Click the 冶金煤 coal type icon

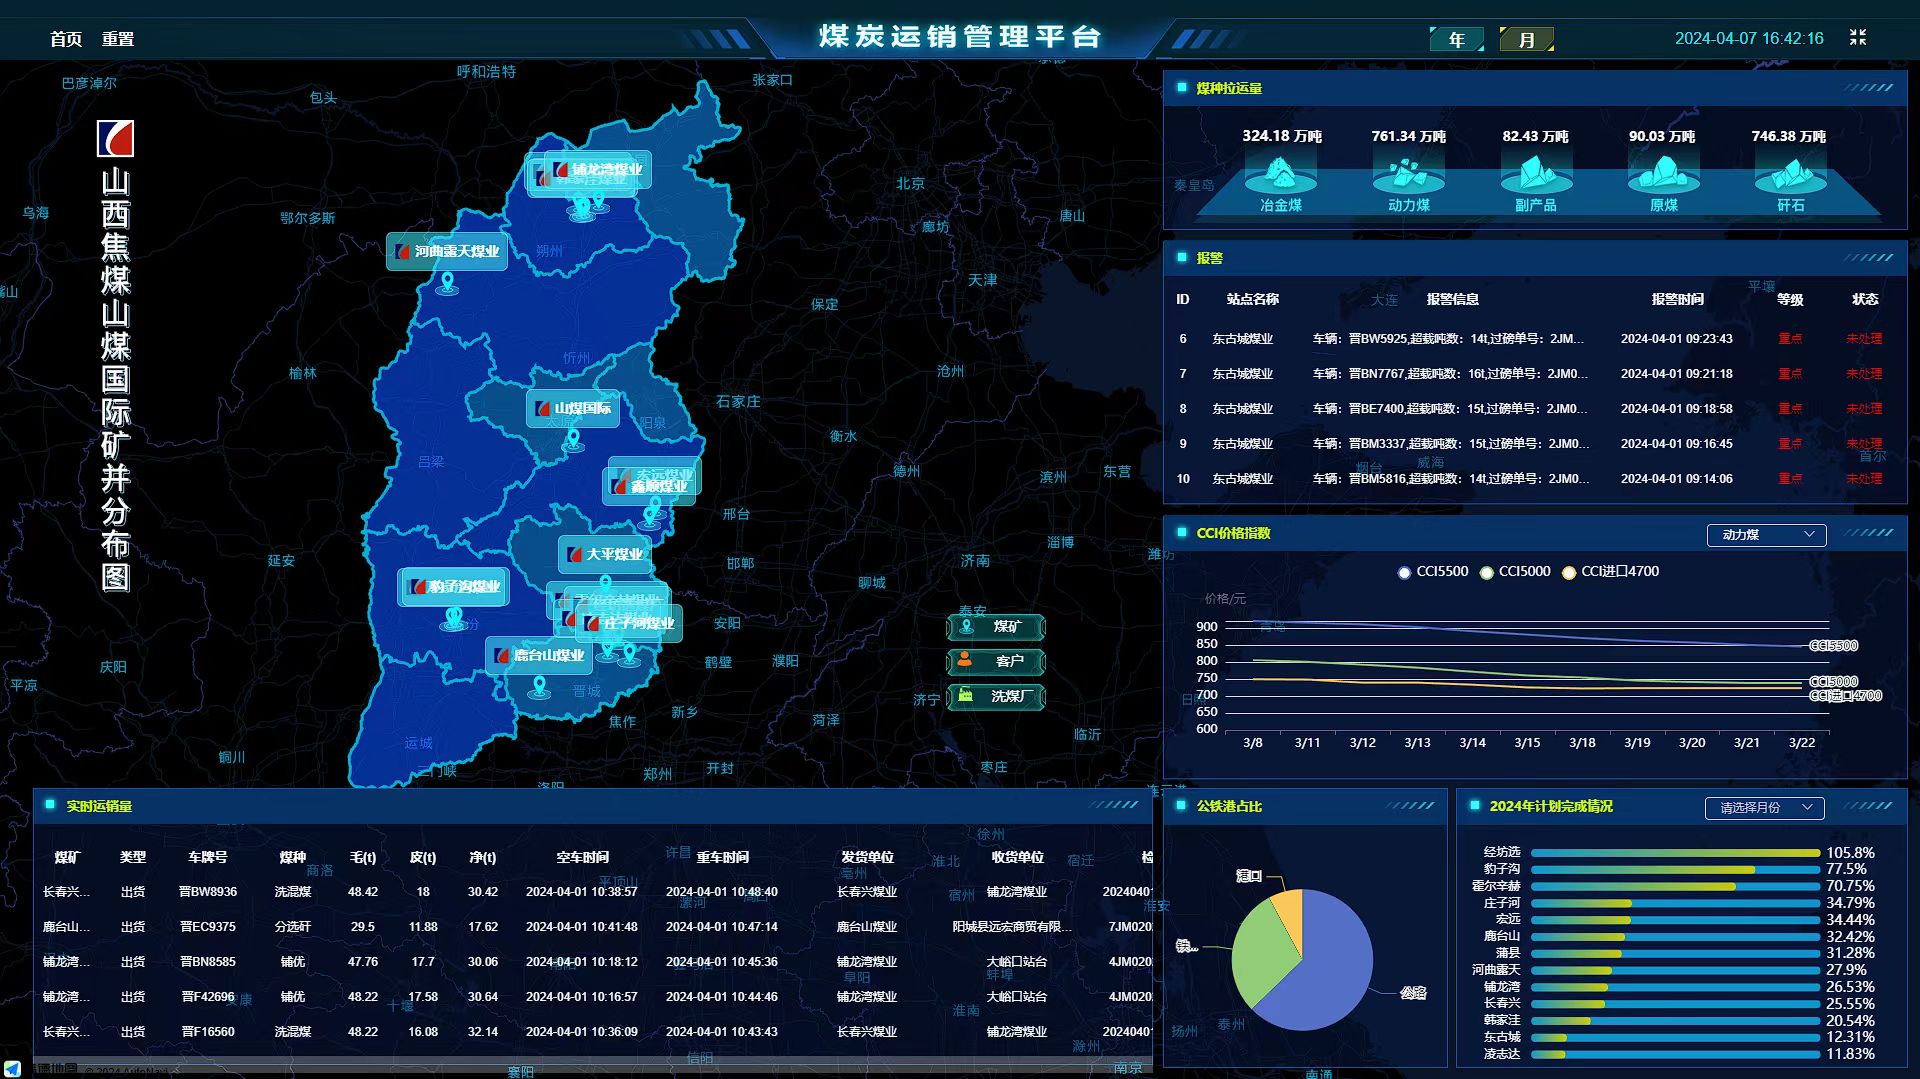click(1280, 174)
